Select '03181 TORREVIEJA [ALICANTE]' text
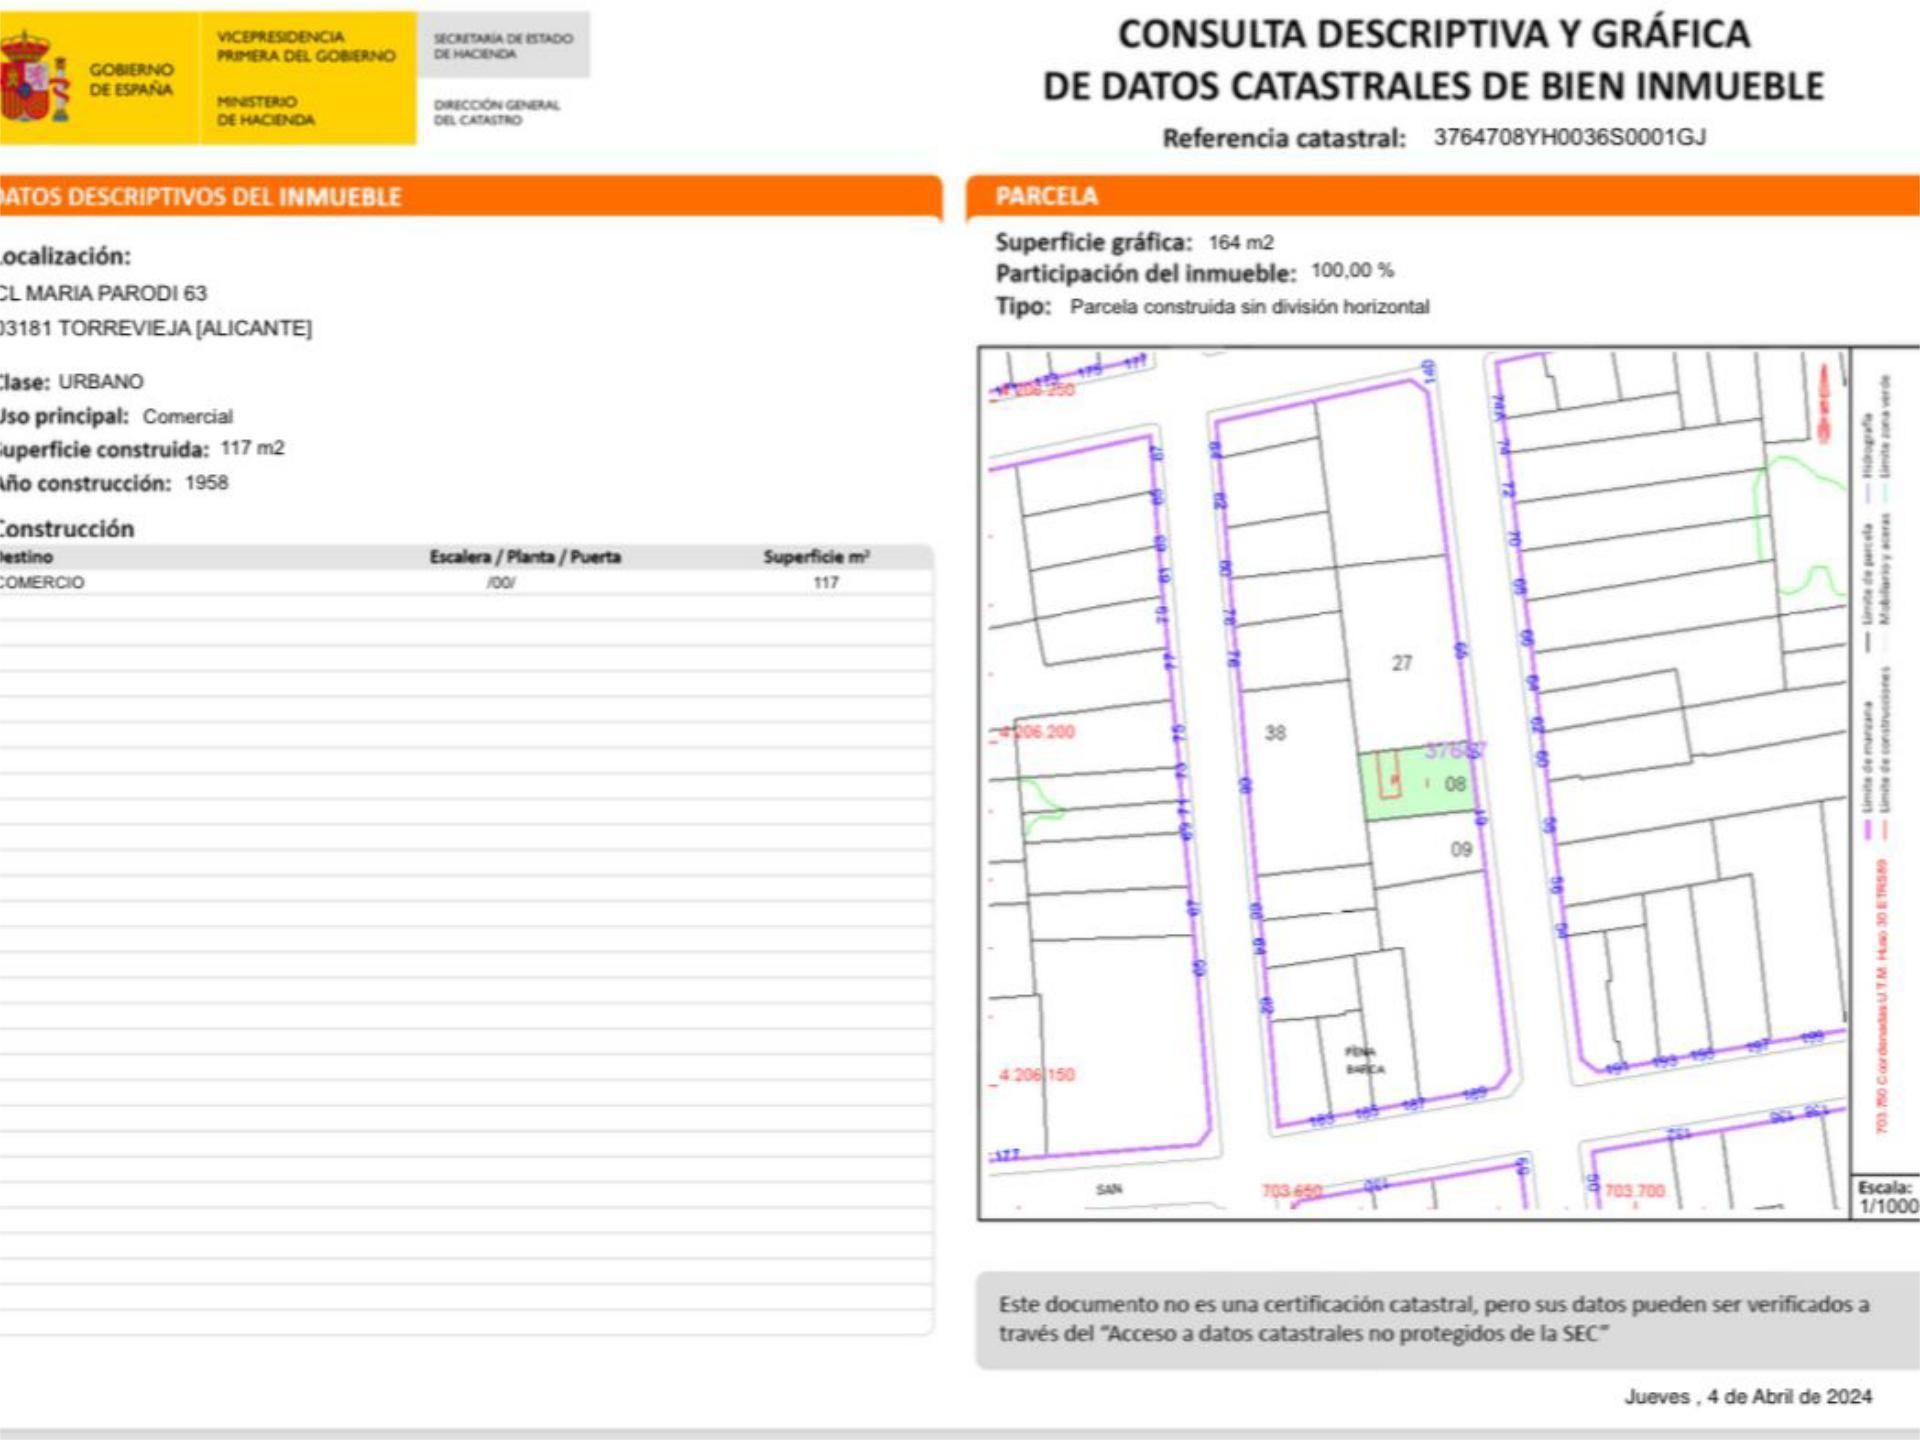This screenshot has height=1440, width=1920. [155, 328]
